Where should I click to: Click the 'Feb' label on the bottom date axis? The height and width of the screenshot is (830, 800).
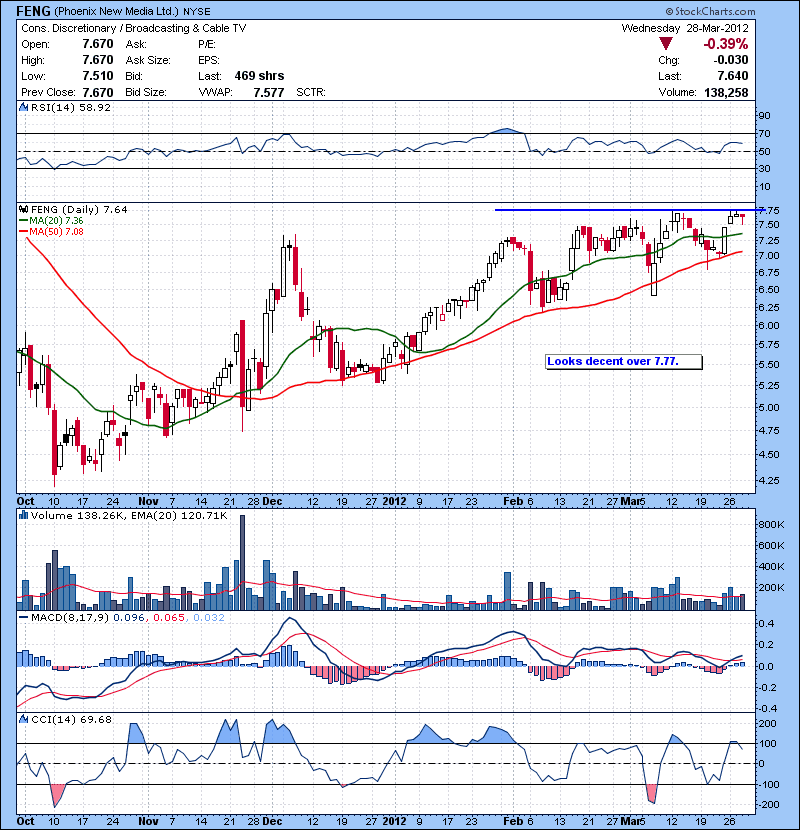pyautogui.click(x=513, y=821)
